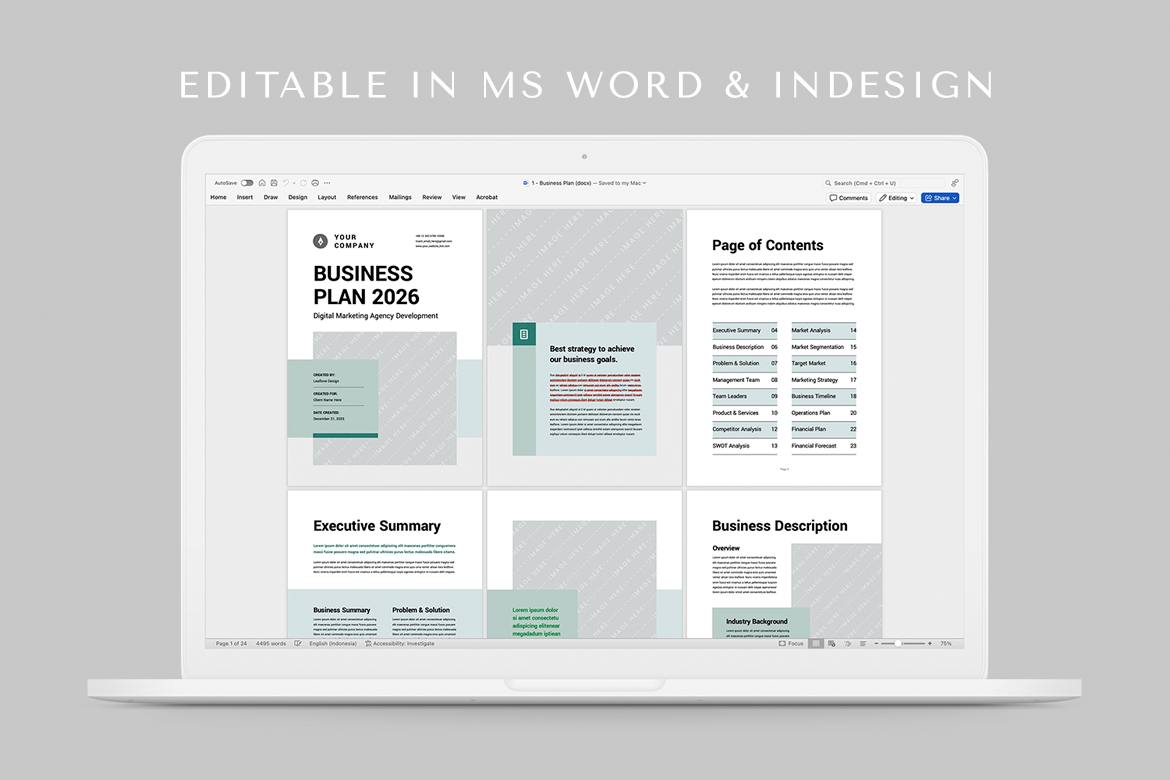Image resolution: width=1170 pixels, height=780 pixels.
Task: Click the Undo arrow icon
Action: point(285,183)
